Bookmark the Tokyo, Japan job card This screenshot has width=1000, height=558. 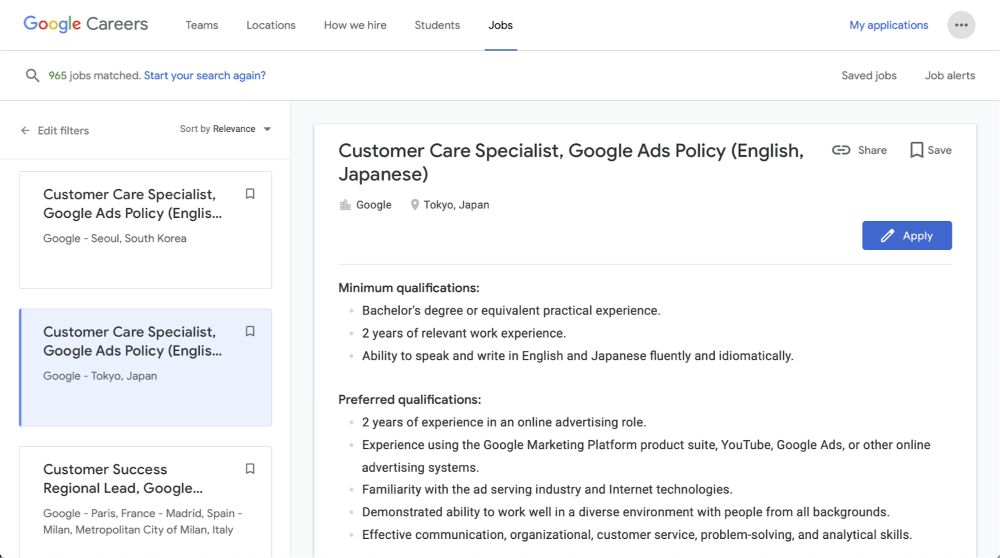point(250,332)
